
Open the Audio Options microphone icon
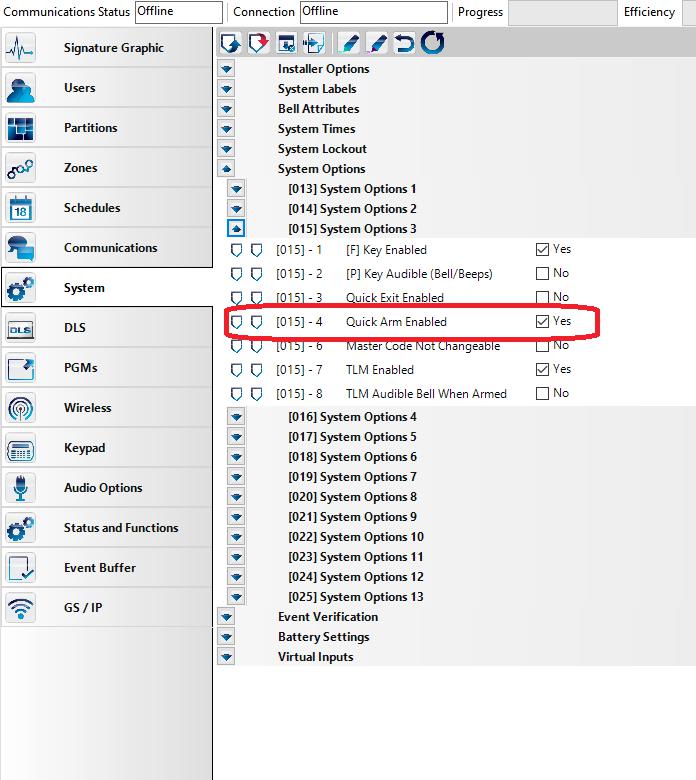pos(21,488)
